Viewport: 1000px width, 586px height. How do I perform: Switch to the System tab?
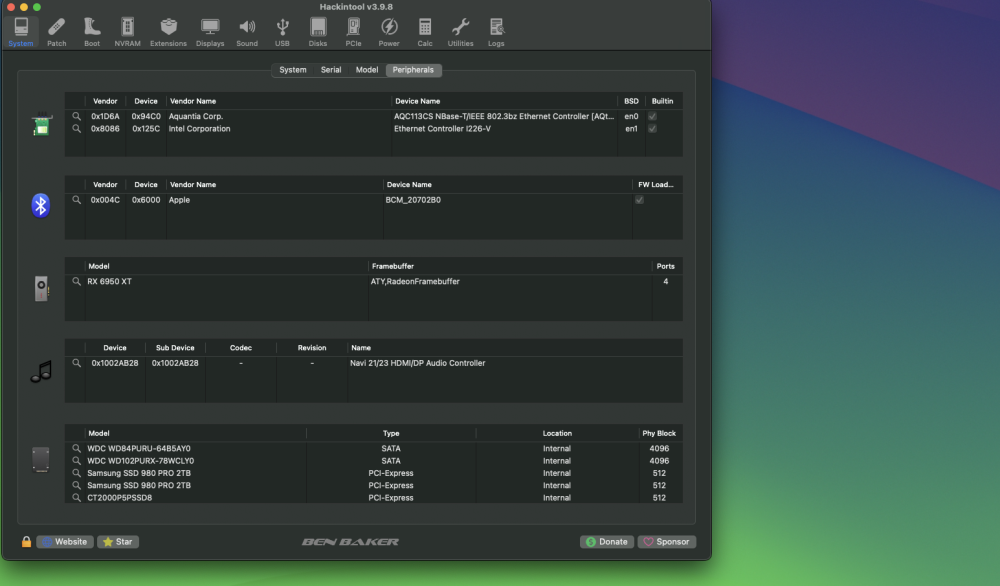point(293,70)
